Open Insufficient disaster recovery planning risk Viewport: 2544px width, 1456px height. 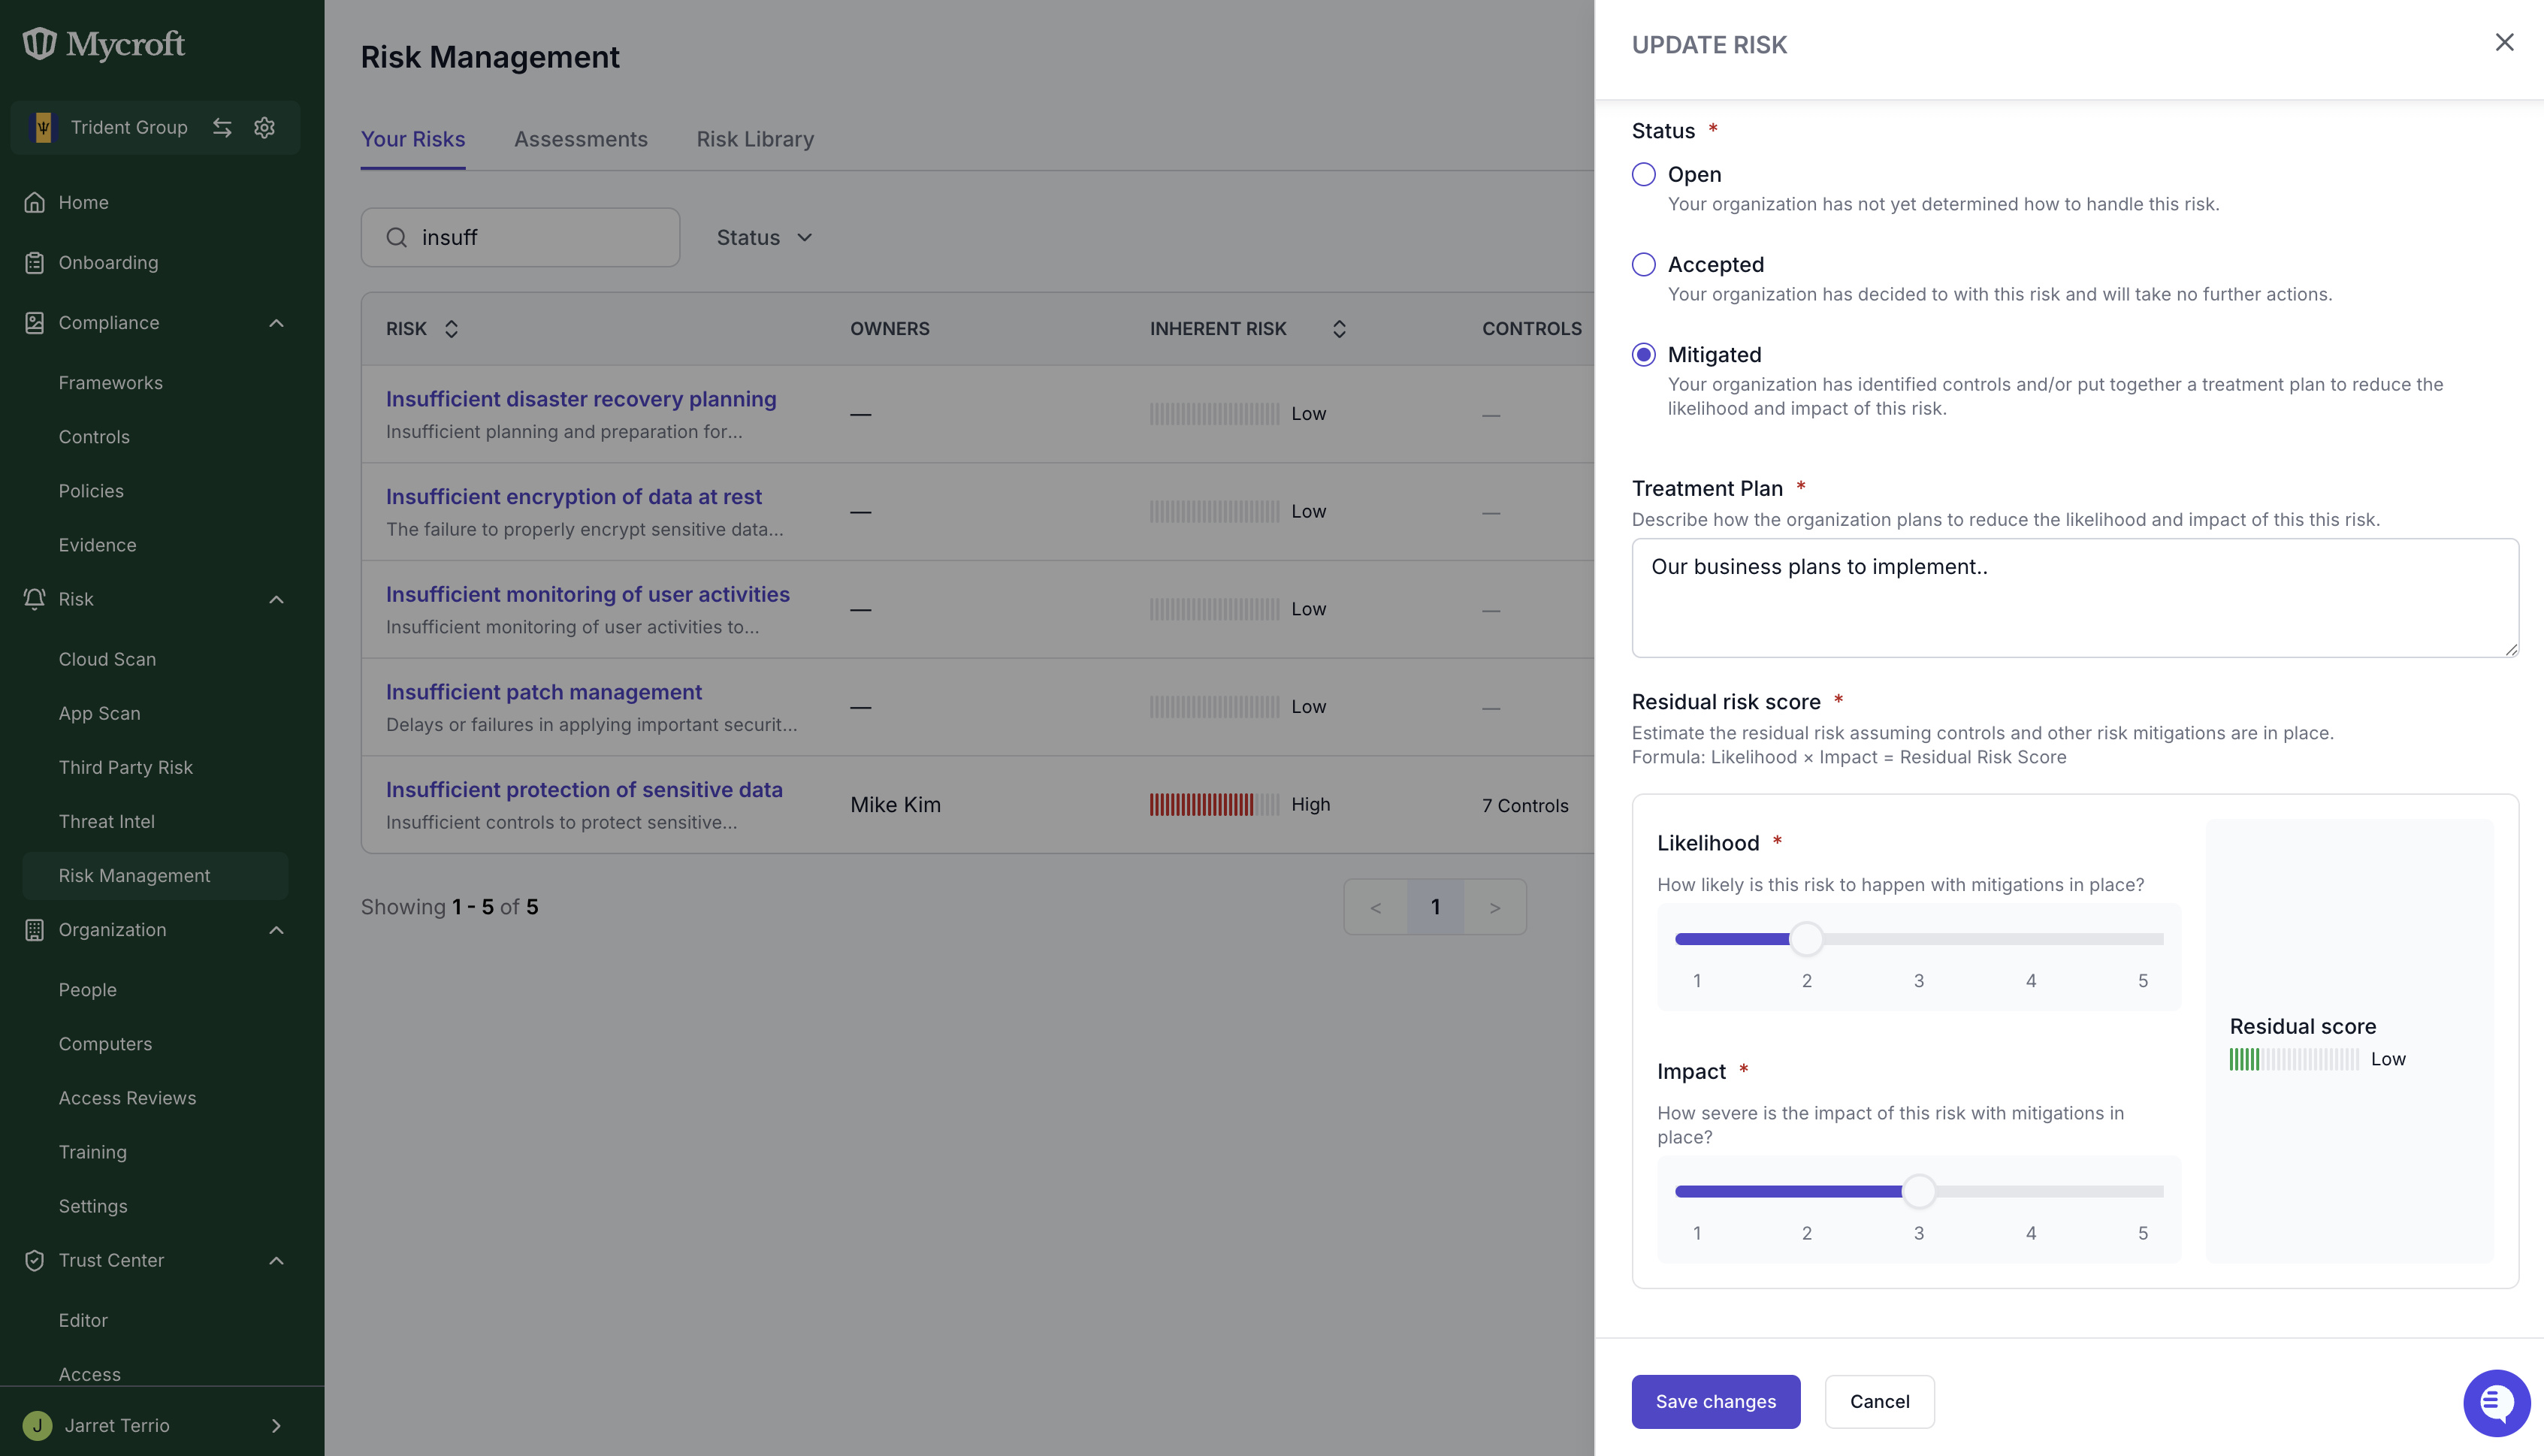click(x=581, y=399)
